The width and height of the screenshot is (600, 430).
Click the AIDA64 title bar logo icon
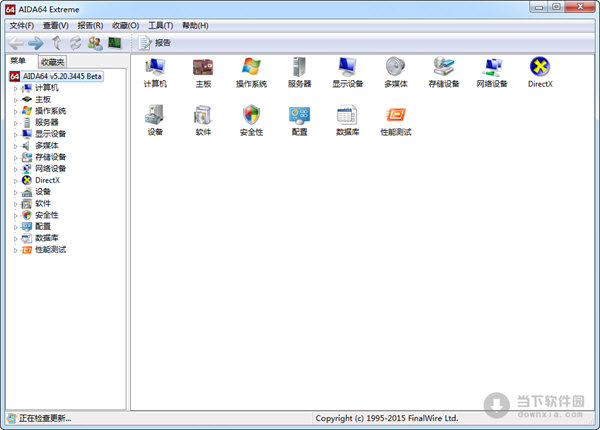click(x=10, y=10)
